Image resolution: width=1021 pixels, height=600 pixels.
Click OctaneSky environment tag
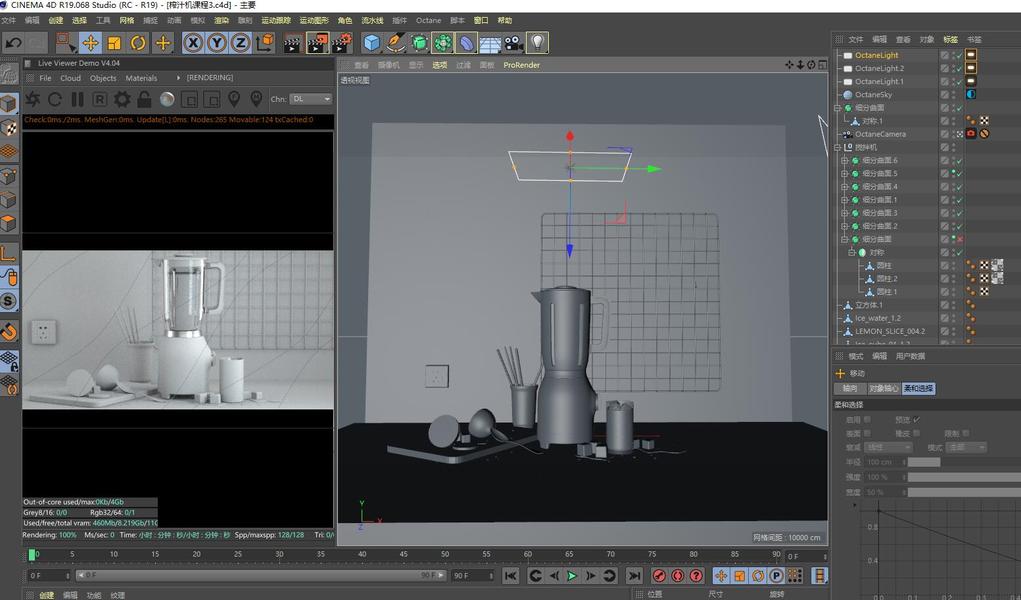971,94
